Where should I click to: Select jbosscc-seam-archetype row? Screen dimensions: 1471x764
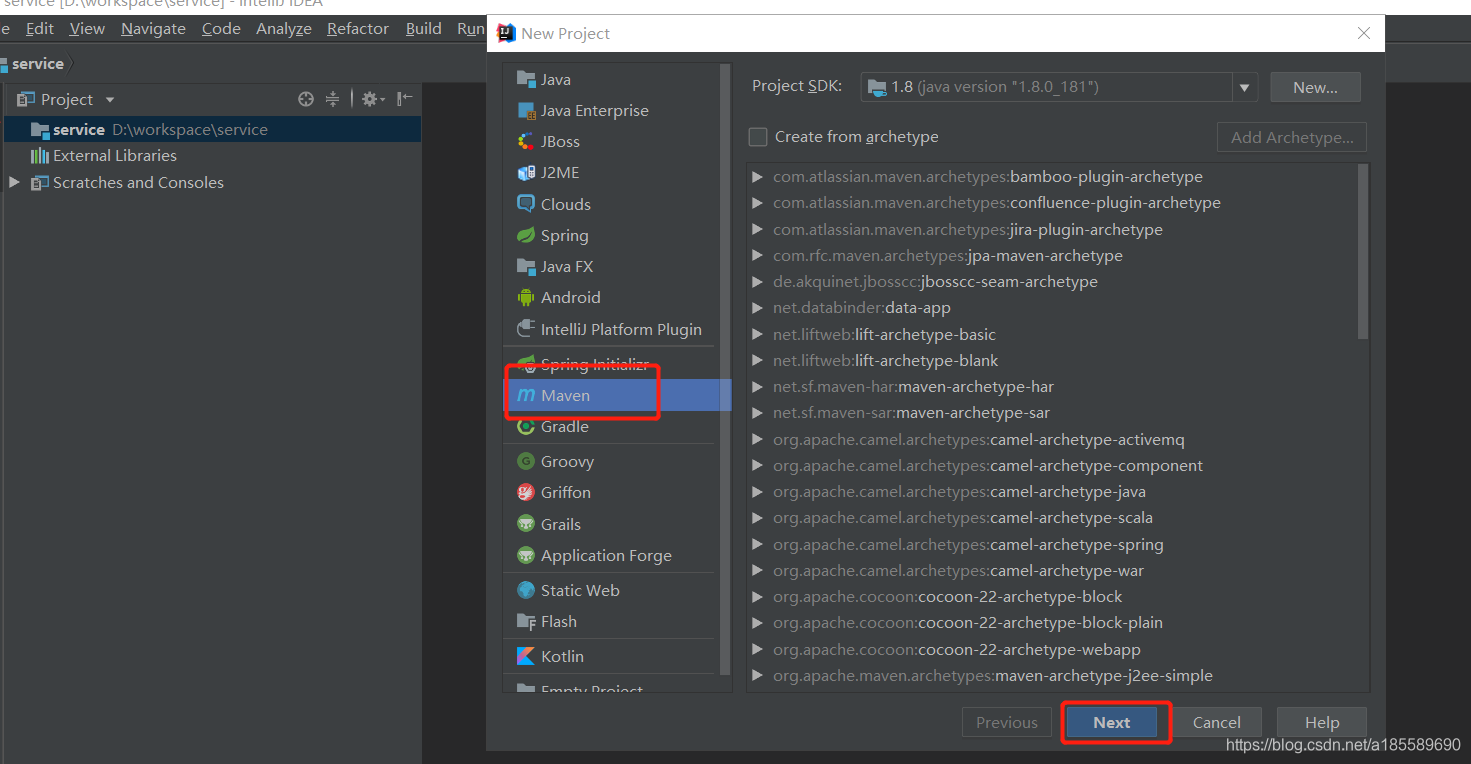tap(1052, 282)
